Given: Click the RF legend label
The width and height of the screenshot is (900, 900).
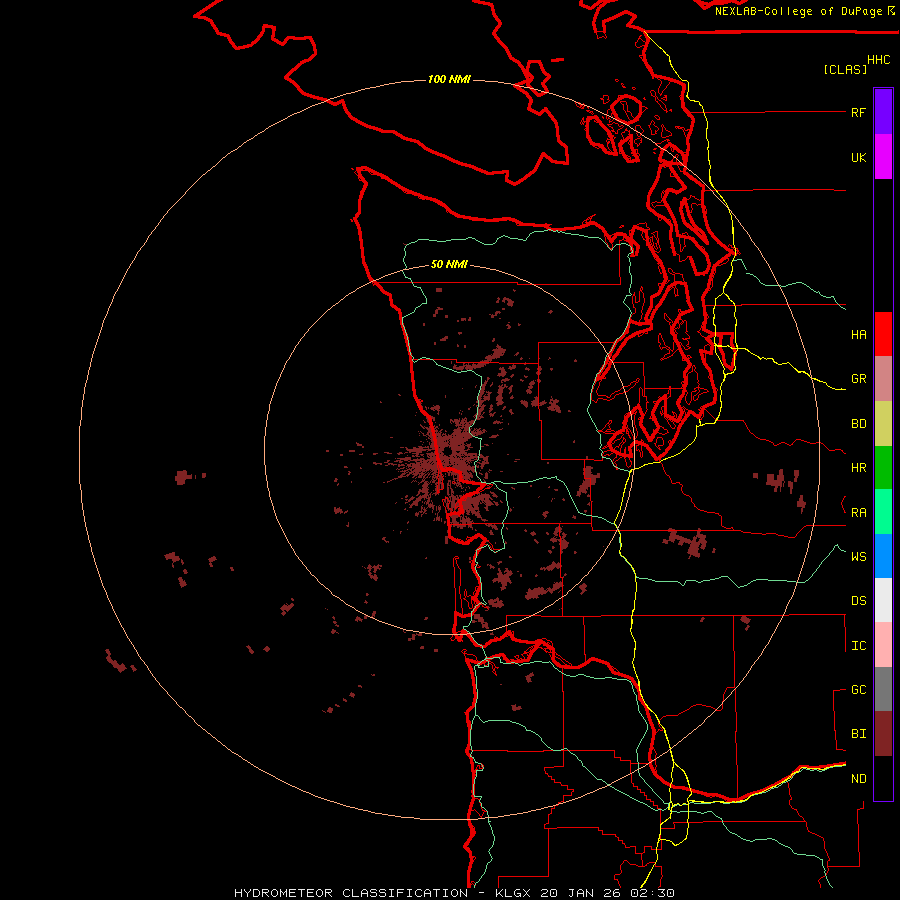Looking at the screenshot, I should coord(858,112).
